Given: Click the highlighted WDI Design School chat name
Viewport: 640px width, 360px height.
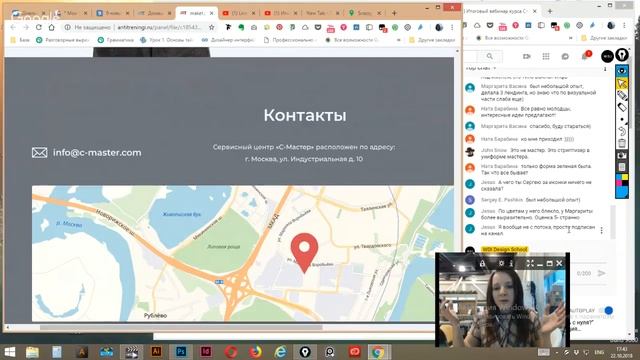Looking at the screenshot, I should (x=504, y=249).
